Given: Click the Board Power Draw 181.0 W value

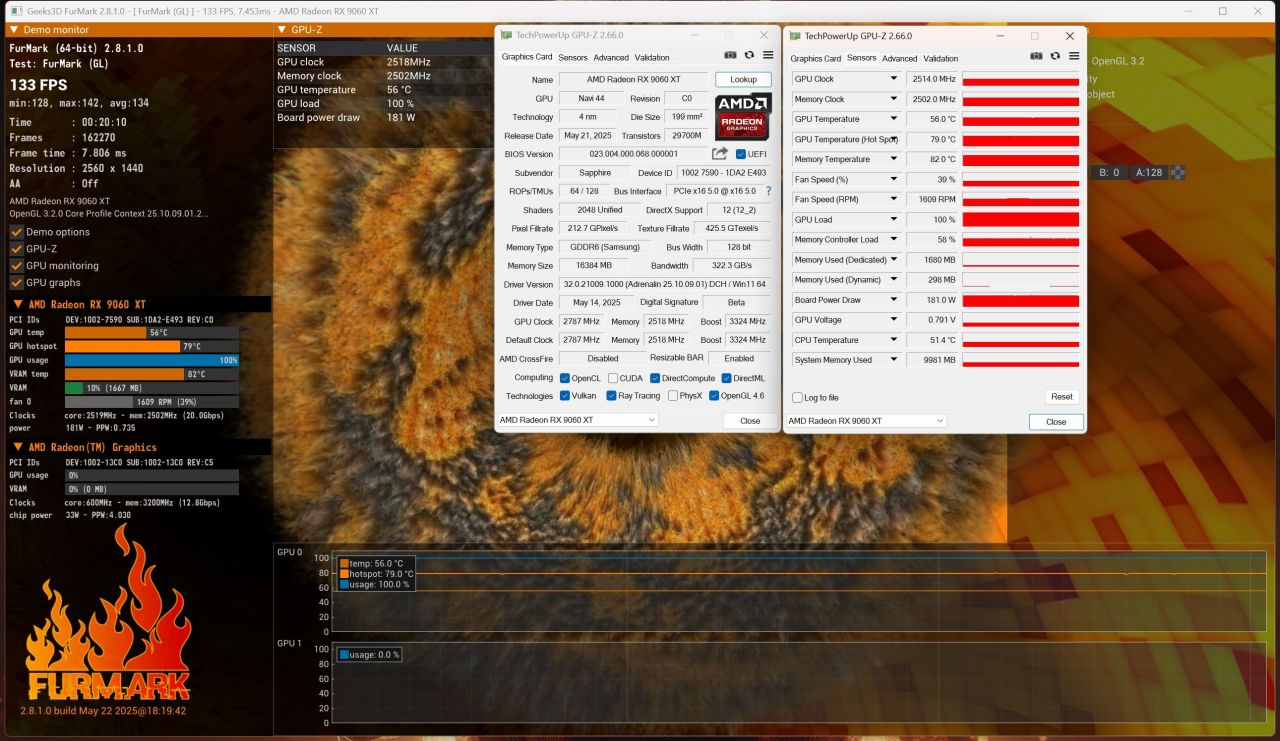Looking at the screenshot, I should coord(931,300).
